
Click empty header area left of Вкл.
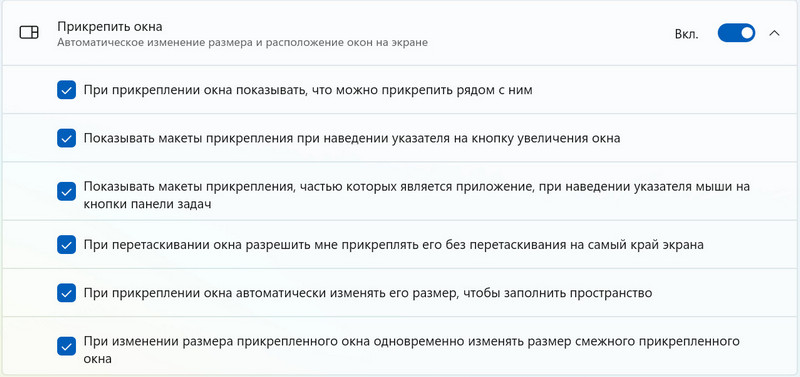click(x=551, y=33)
